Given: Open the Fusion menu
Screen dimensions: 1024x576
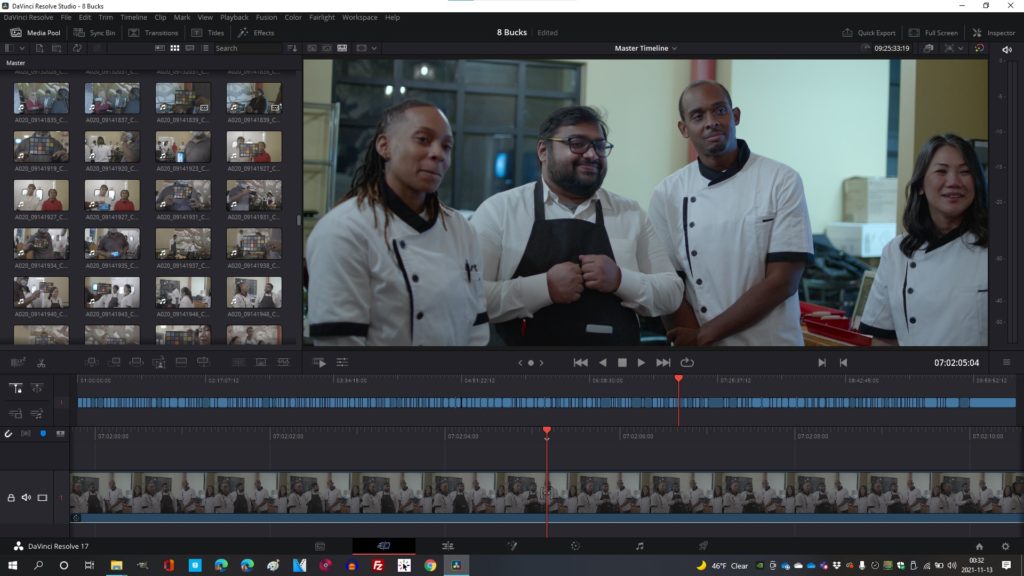Looking at the screenshot, I should (x=266, y=17).
